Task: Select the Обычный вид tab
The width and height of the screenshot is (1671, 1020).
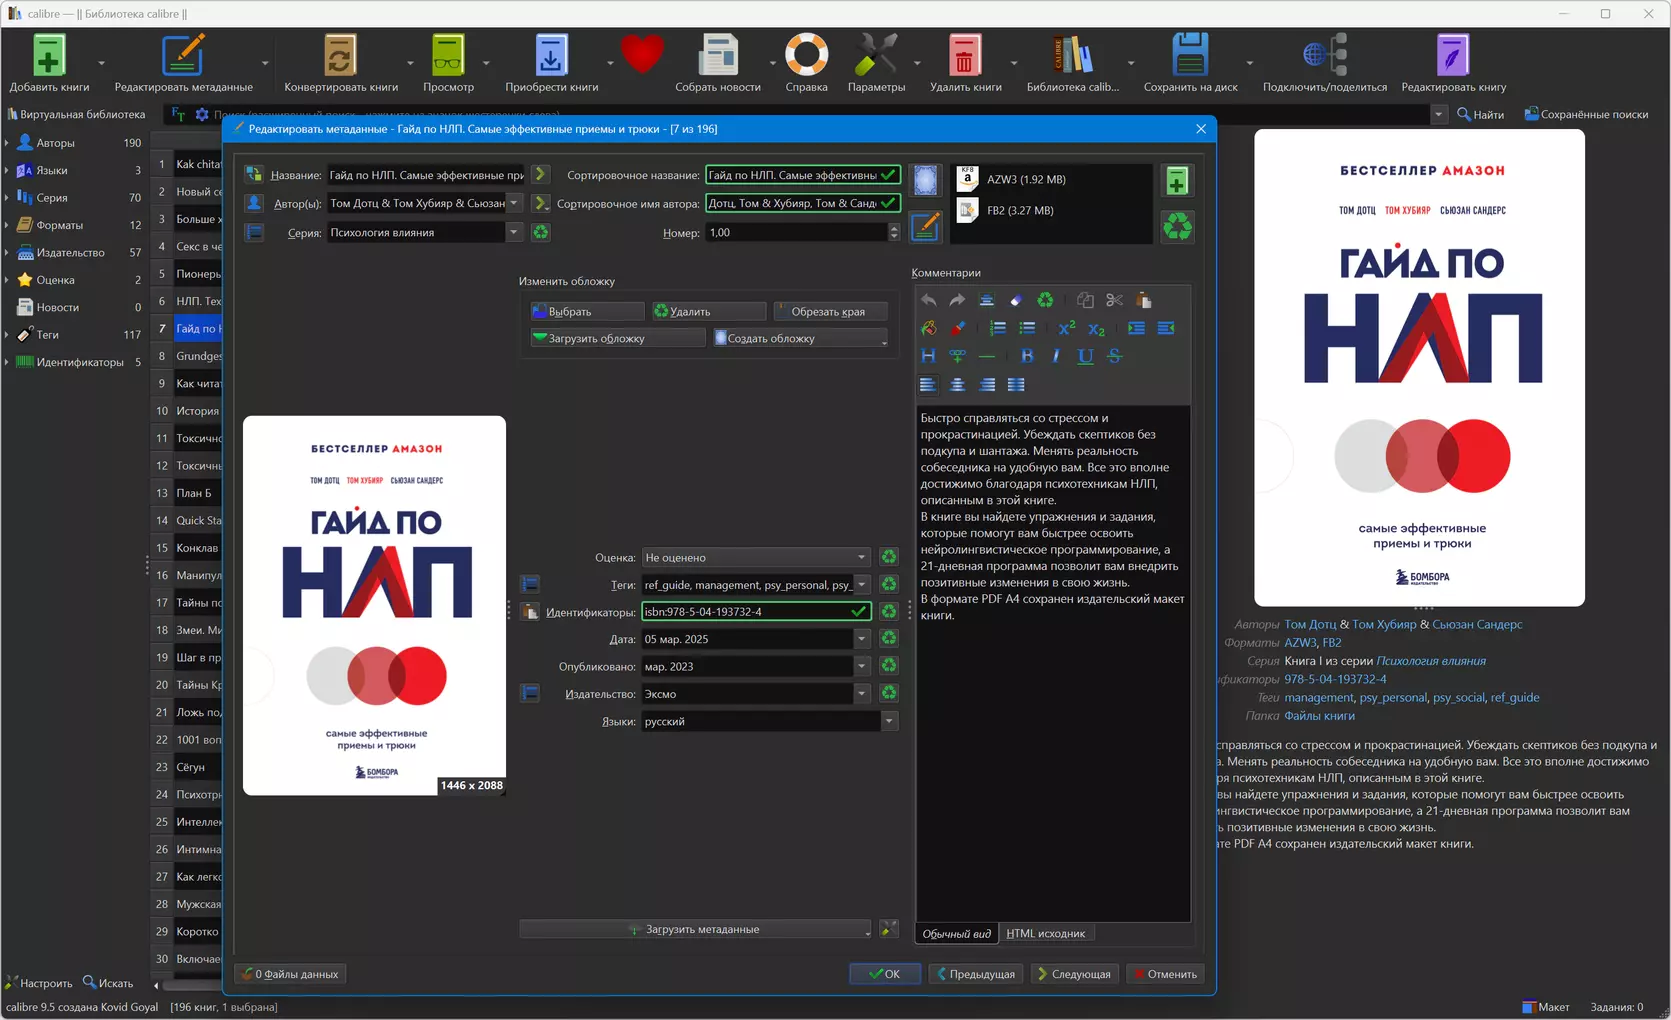Action: tap(956, 933)
